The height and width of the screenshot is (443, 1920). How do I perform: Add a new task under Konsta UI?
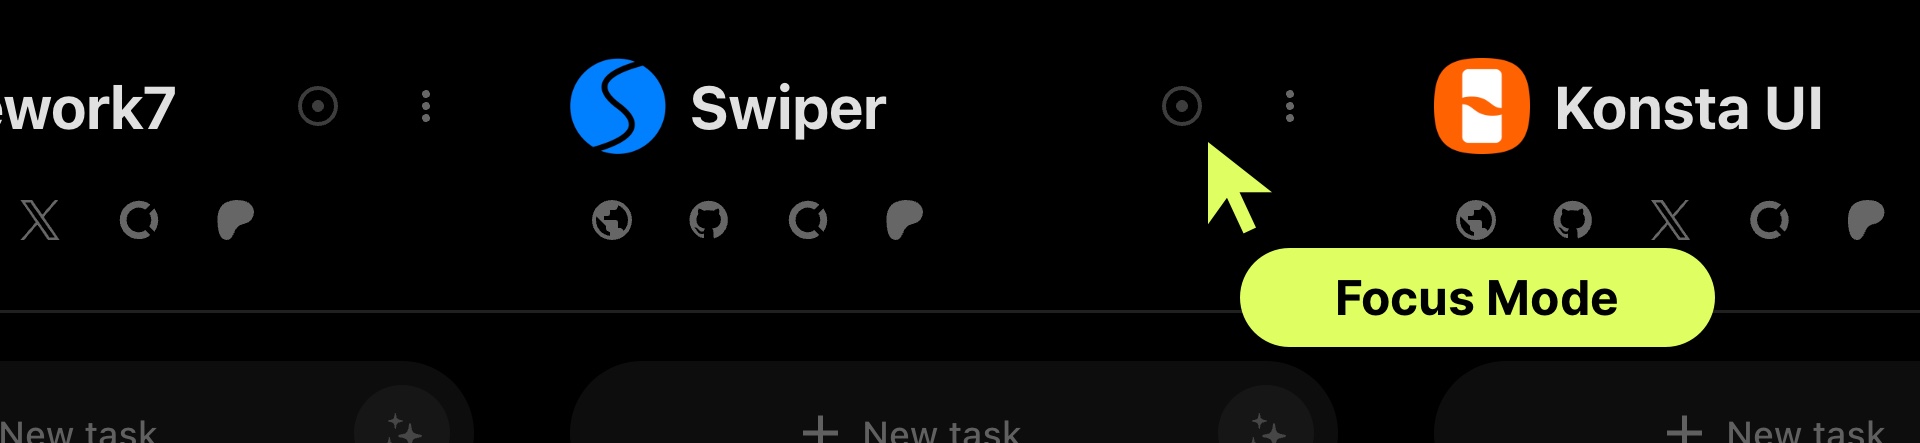click(x=1775, y=430)
